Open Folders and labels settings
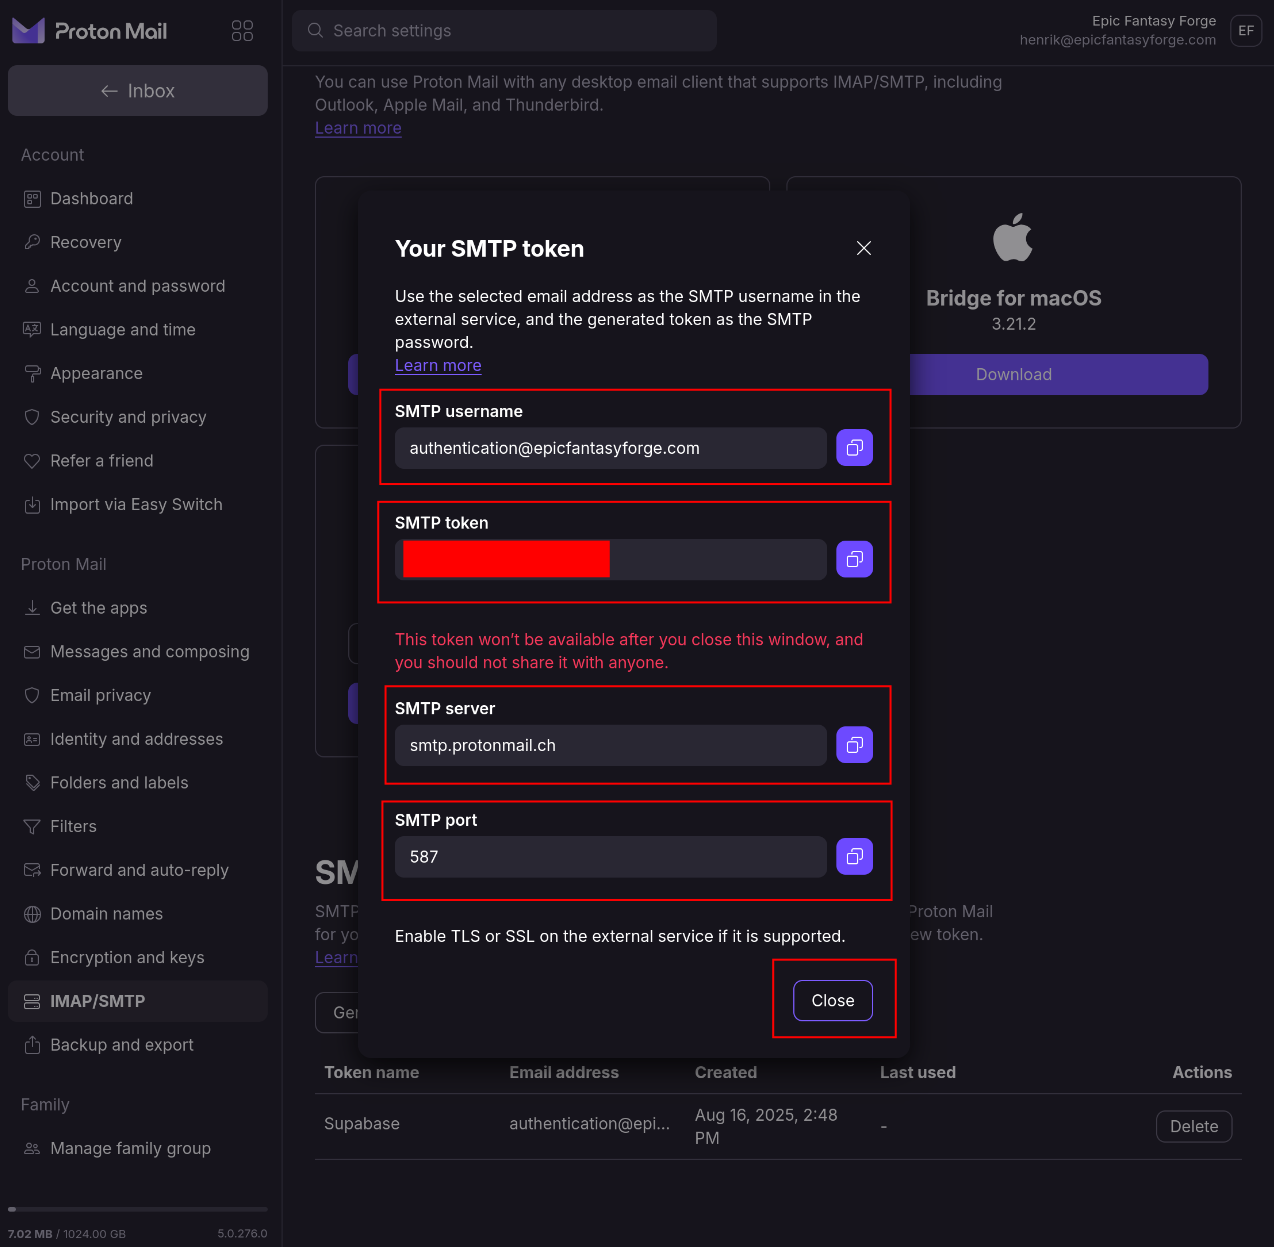The width and height of the screenshot is (1274, 1247). click(x=119, y=783)
